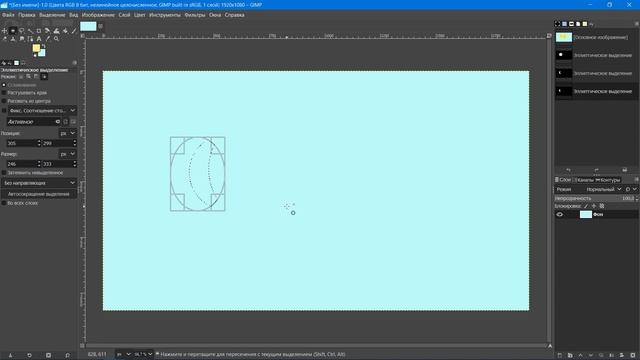Select the Crop tool
The height and width of the screenshot is (360, 640).
pyautogui.click(x=39, y=31)
